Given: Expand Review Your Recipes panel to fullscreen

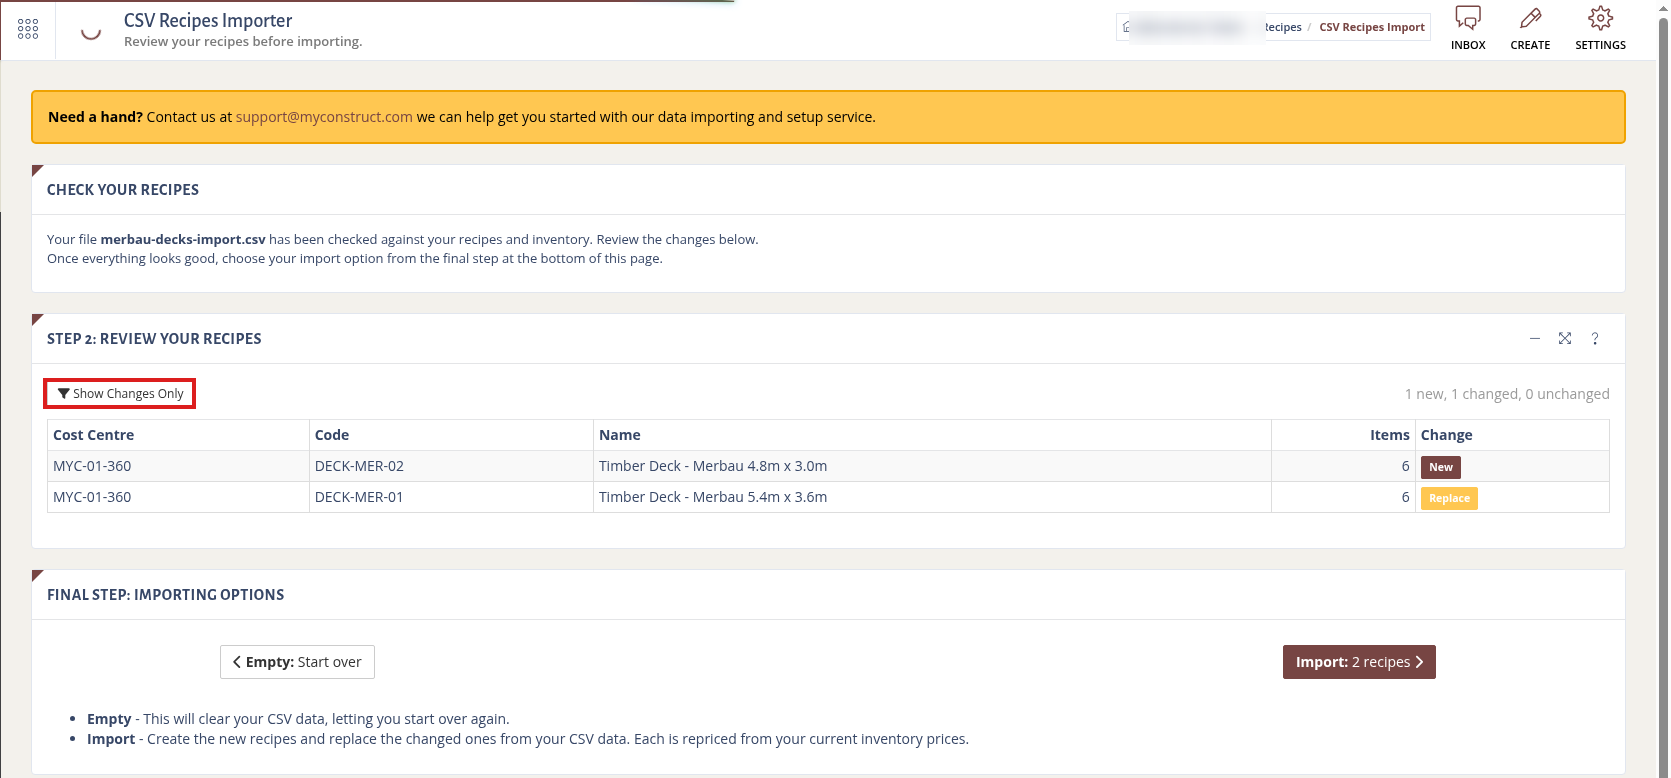Looking at the screenshot, I should (x=1565, y=339).
